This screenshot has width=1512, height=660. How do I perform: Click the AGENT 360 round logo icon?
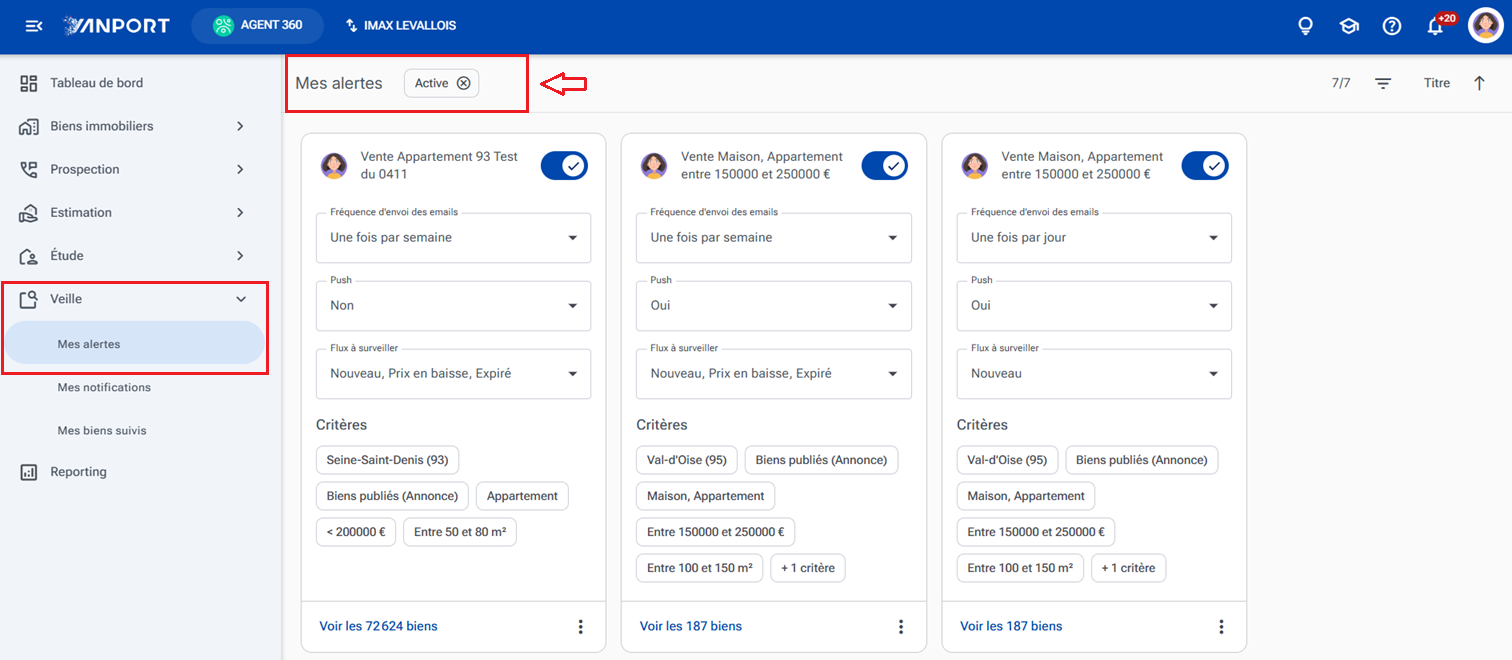pyautogui.click(x=223, y=25)
